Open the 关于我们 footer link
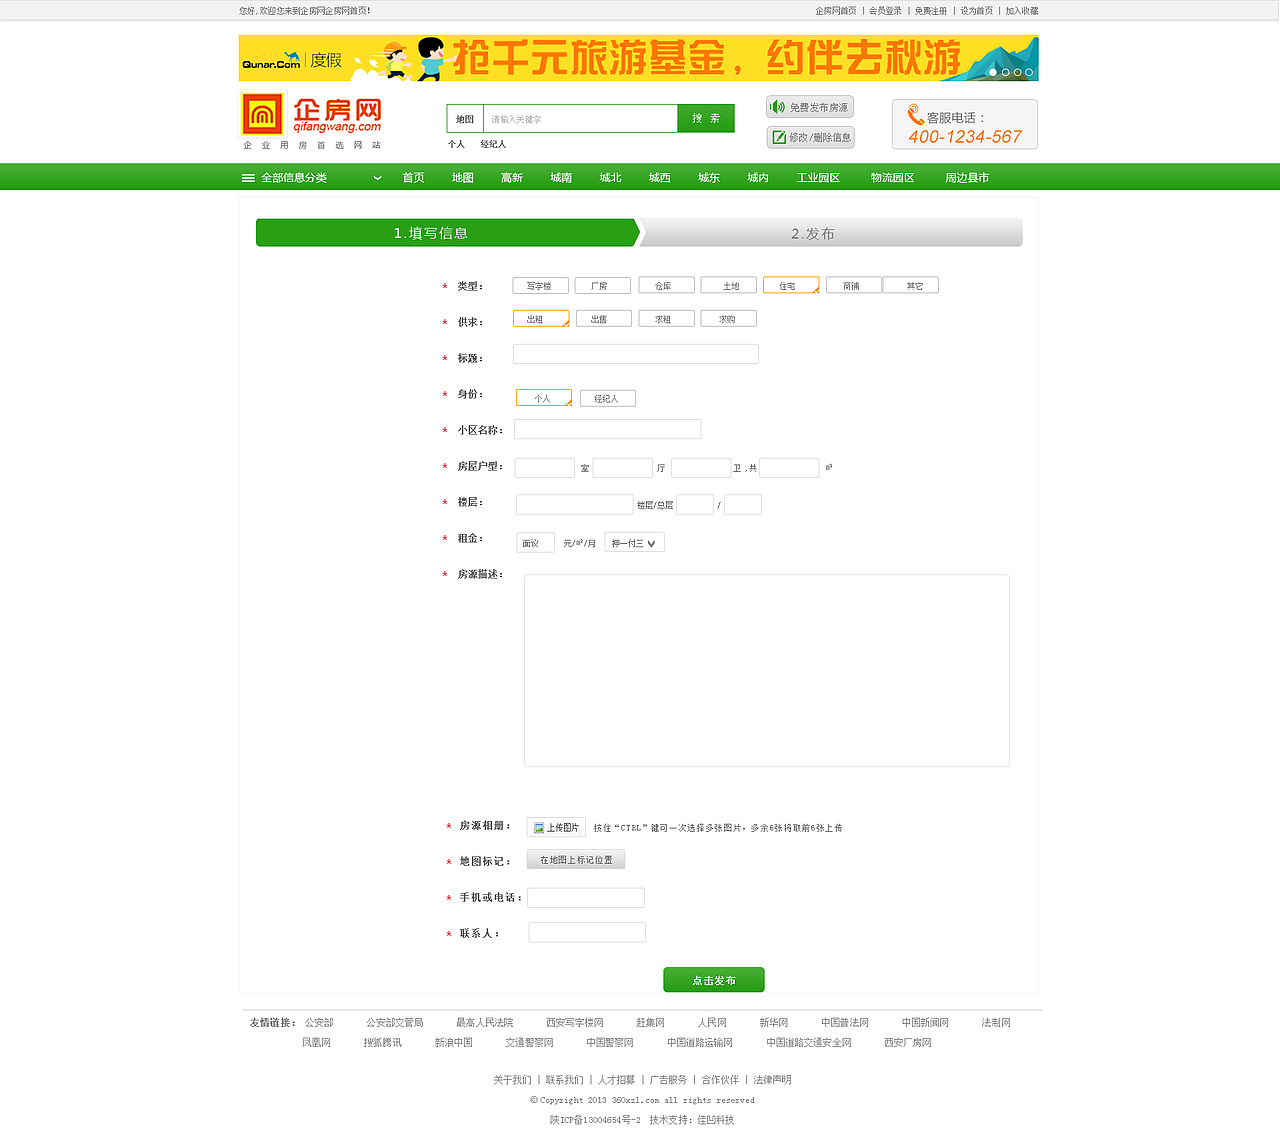Viewport: 1280px width, 1143px height. (512, 1080)
